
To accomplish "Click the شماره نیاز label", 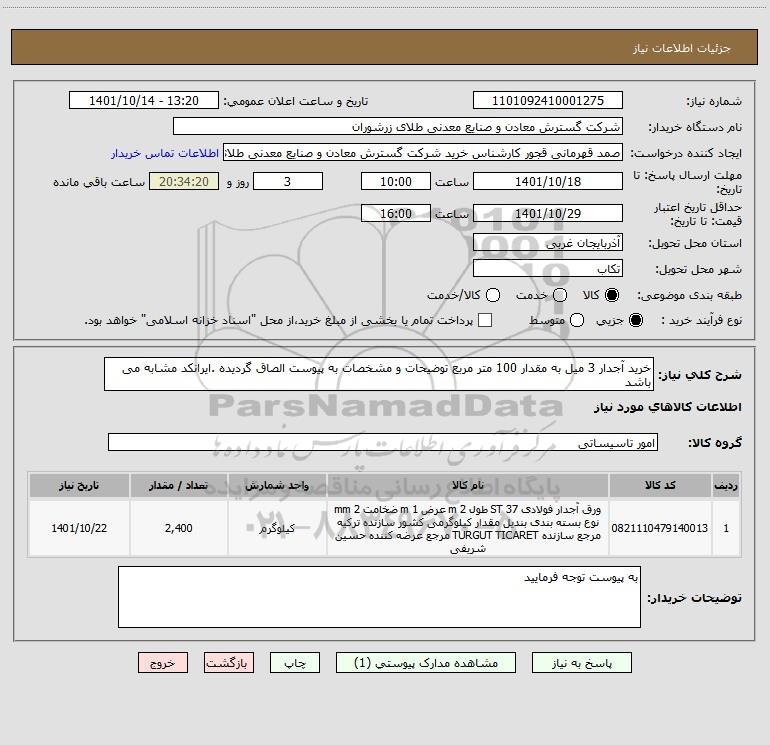I will (714, 101).
